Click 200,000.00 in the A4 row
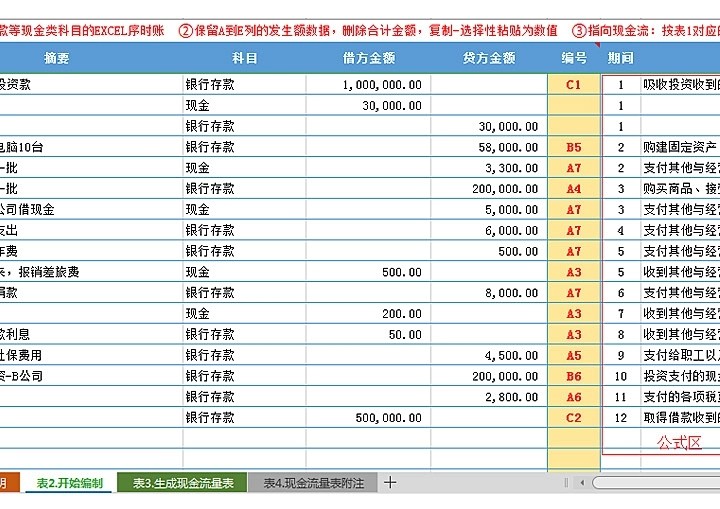The height and width of the screenshot is (509, 720). point(489,189)
